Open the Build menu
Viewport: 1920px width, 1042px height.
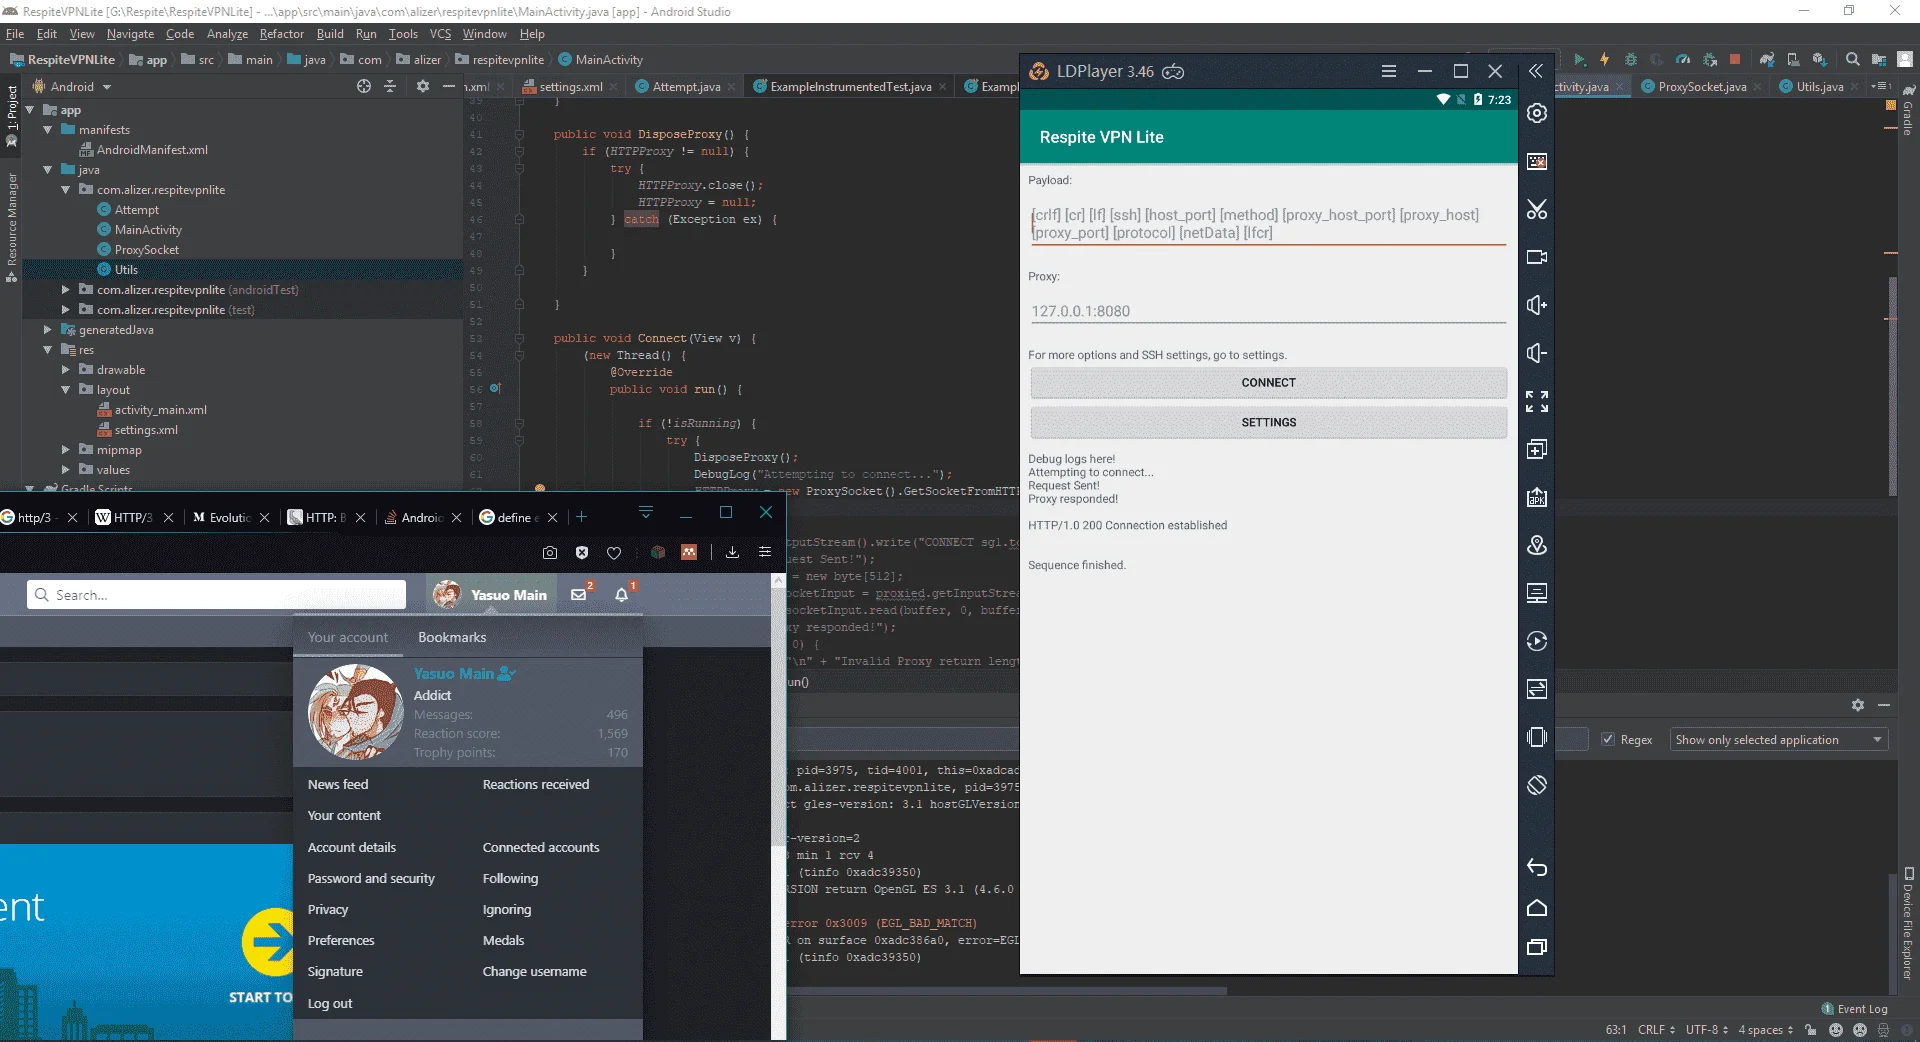click(330, 34)
